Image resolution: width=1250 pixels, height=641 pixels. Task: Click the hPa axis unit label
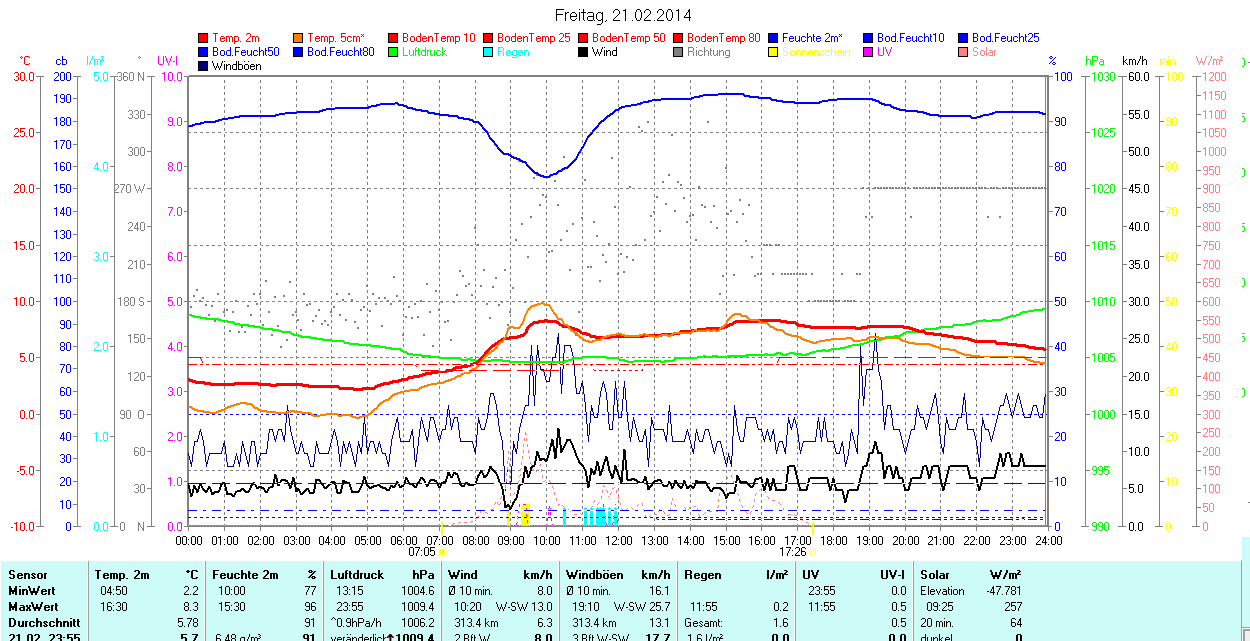point(1095,61)
